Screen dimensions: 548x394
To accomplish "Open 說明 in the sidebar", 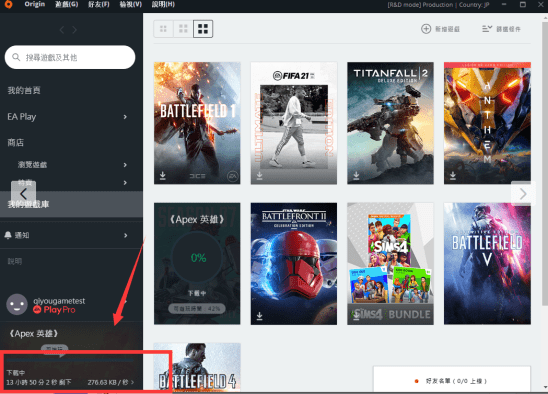I will [x=15, y=261].
